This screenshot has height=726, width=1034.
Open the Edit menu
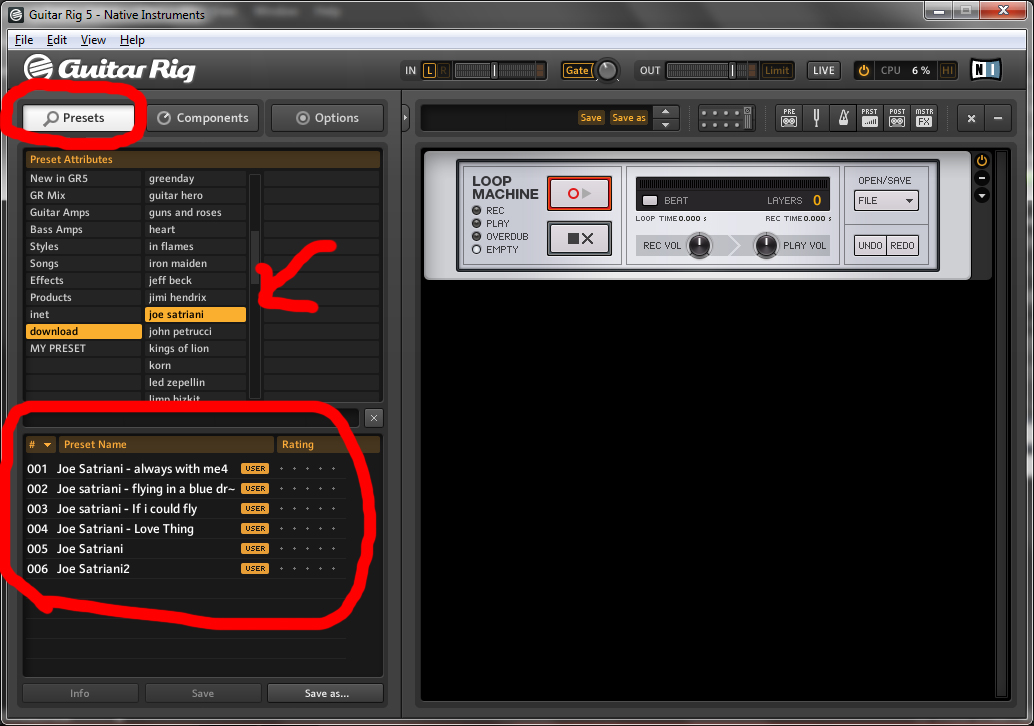tap(57, 40)
